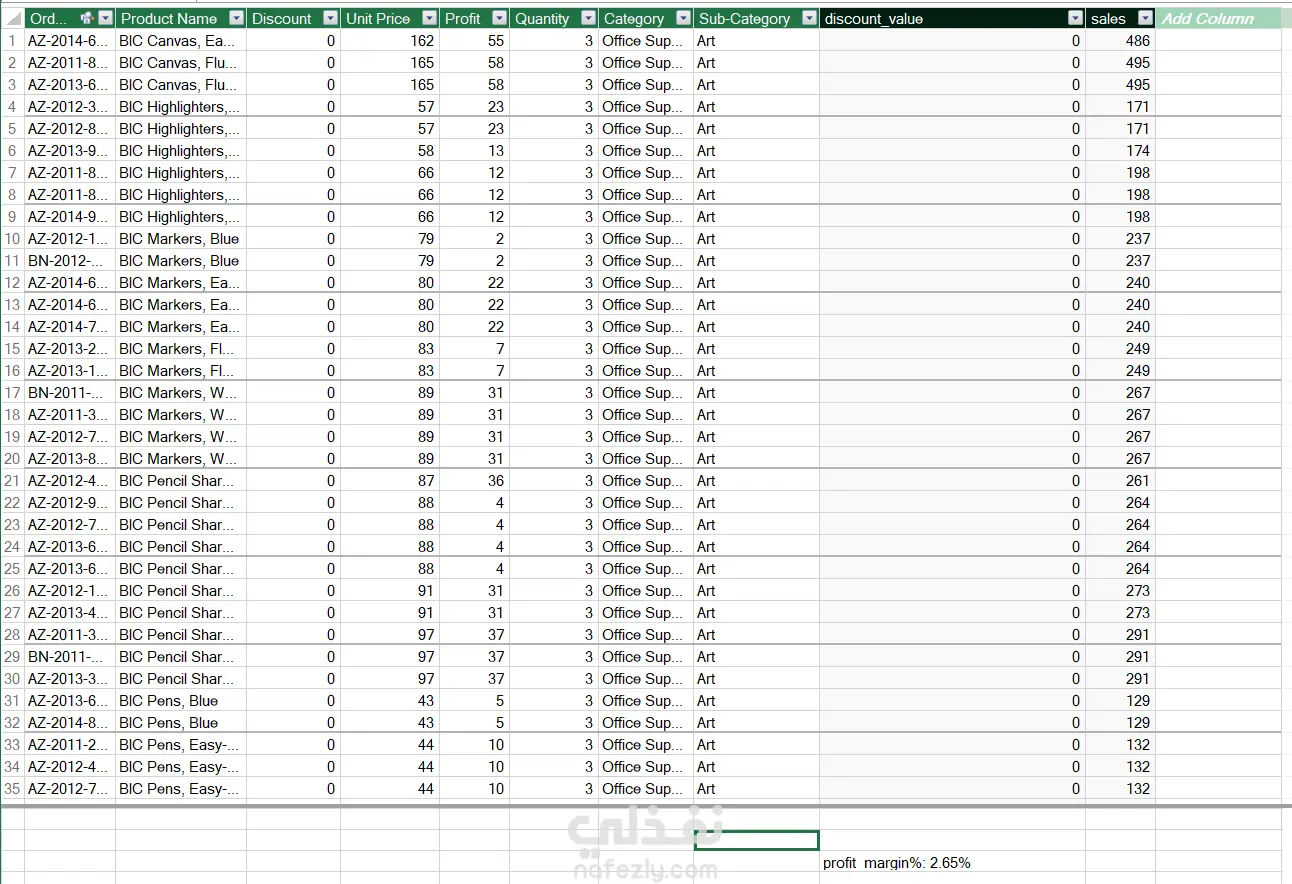1292x884 pixels.
Task: Click the Unit Price cell in row 28
Action: (x=390, y=634)
